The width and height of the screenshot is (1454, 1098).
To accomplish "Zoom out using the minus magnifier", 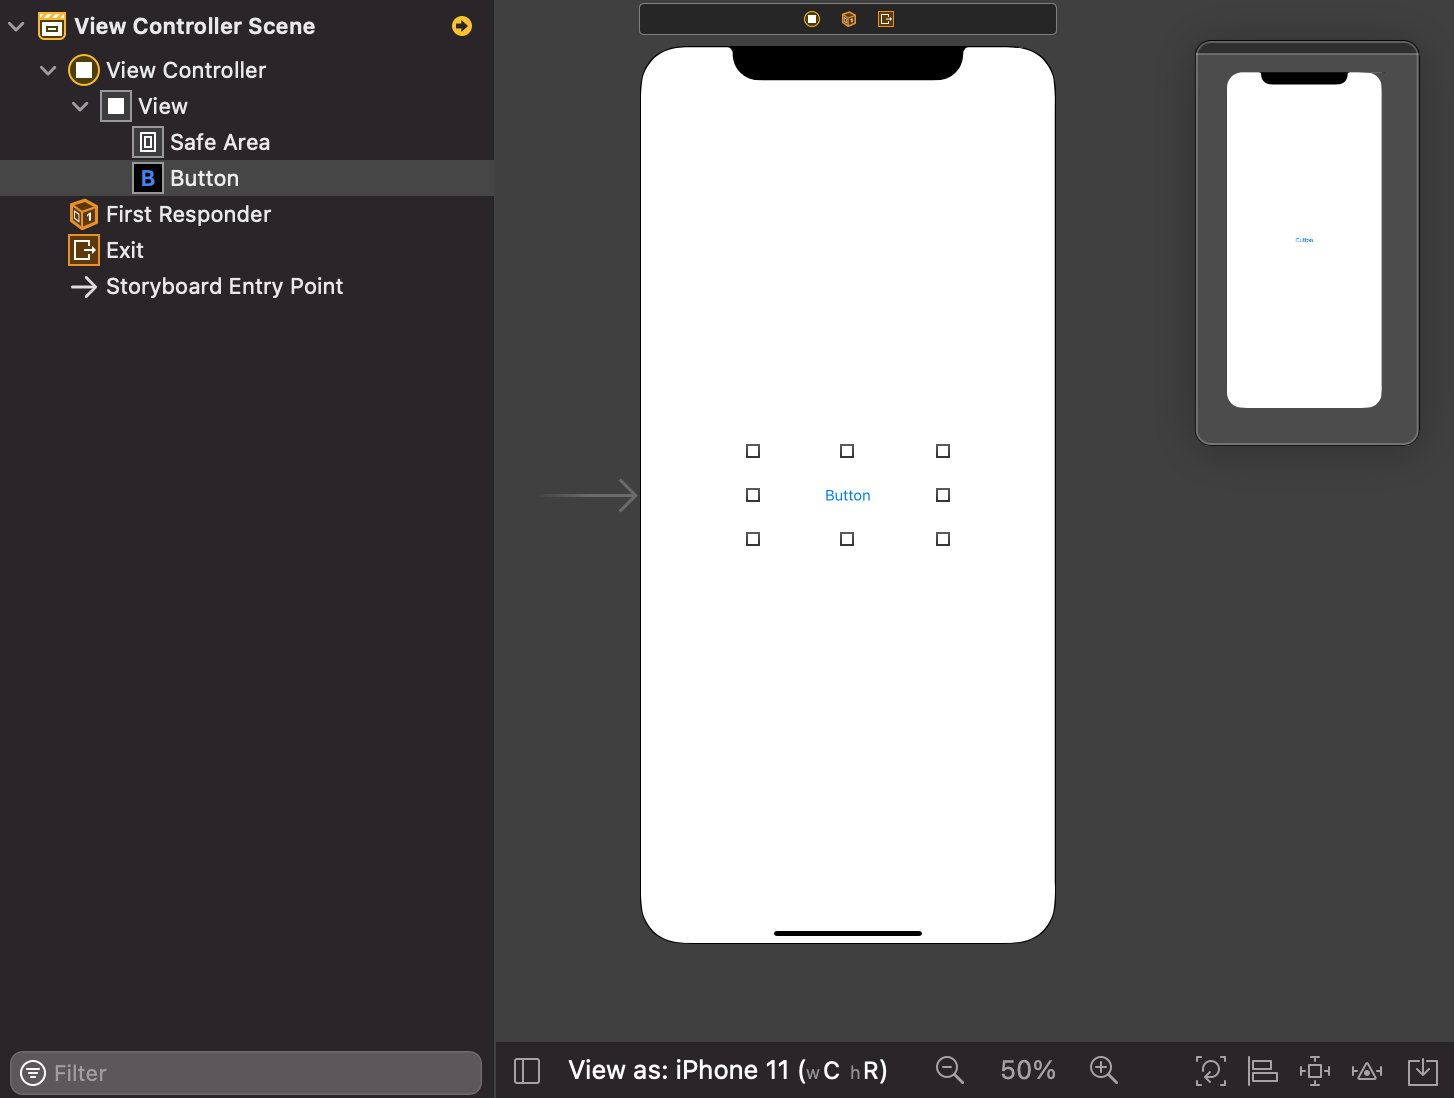I will pyautogui.click(x=949, y=1069).
